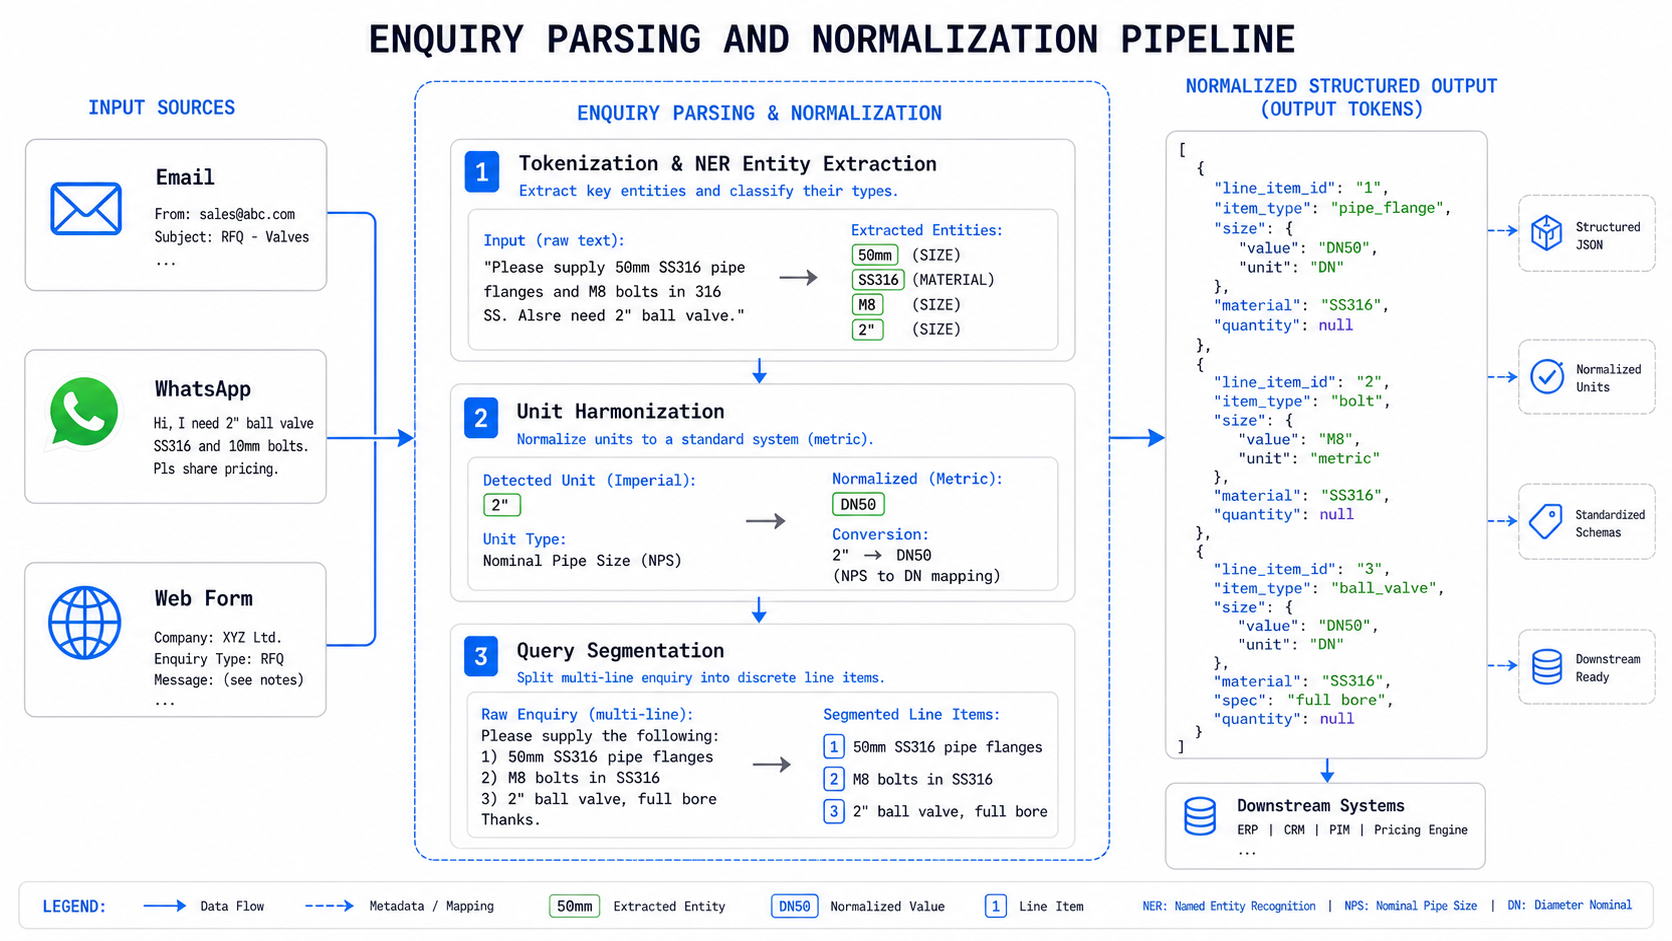Click step 1 number badge for Tokenization
Viewport: 1672px width, 941px height.
pos(482,172)
